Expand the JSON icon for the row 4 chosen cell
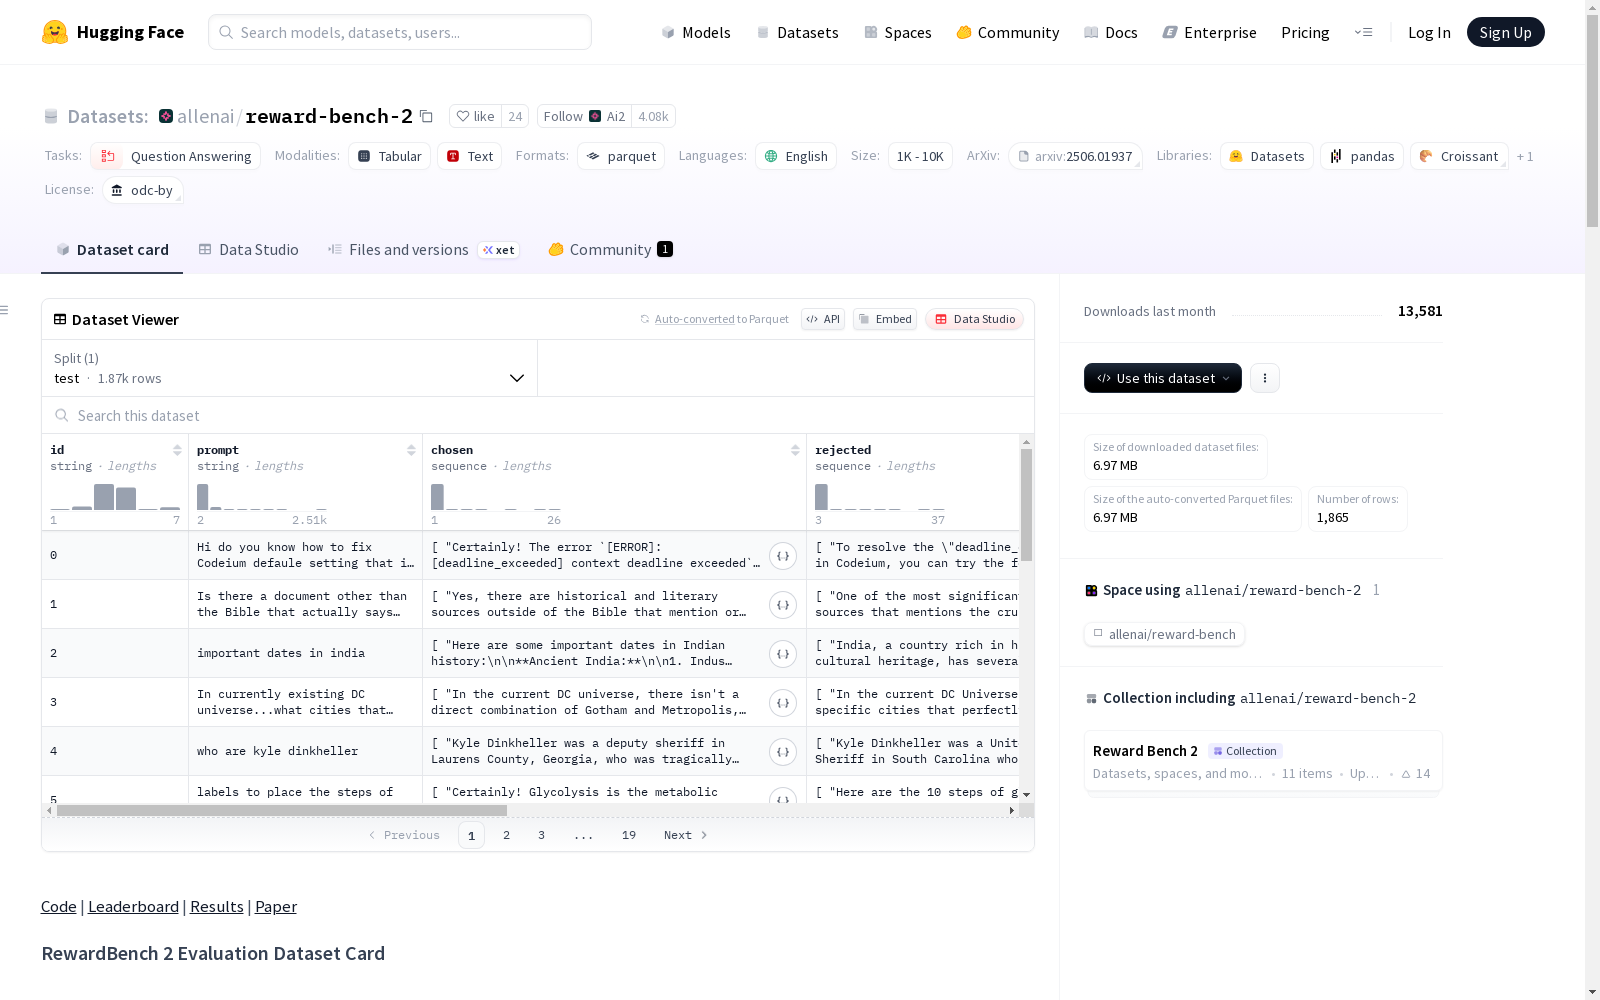 coord(783,752)
